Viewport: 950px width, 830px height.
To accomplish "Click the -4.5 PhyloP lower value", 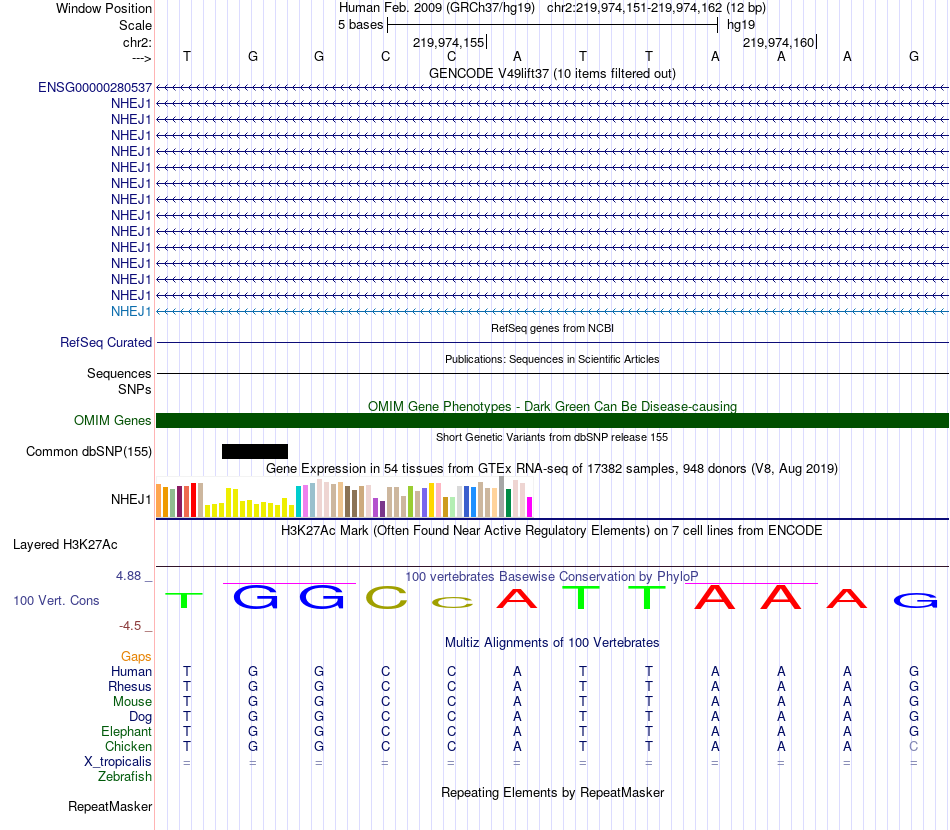I will pos(130,626).
